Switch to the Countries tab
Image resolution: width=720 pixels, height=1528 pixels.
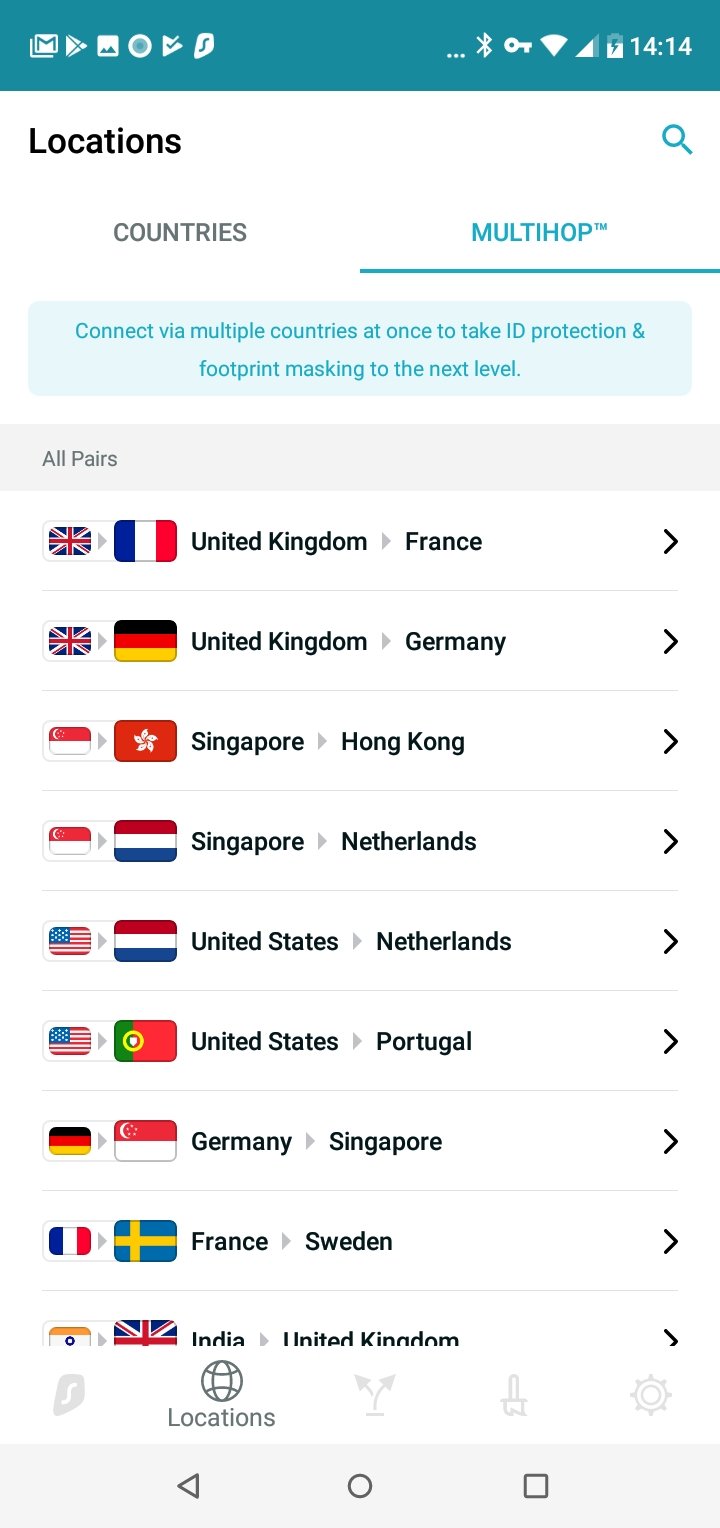click(180, 233)
